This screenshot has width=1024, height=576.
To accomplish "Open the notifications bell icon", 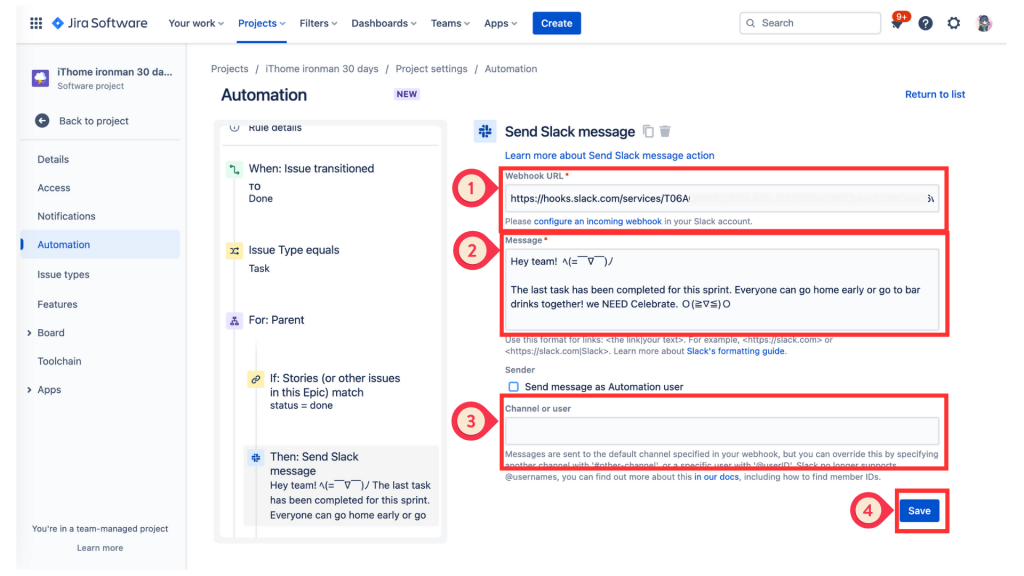I will pos(897,24).
